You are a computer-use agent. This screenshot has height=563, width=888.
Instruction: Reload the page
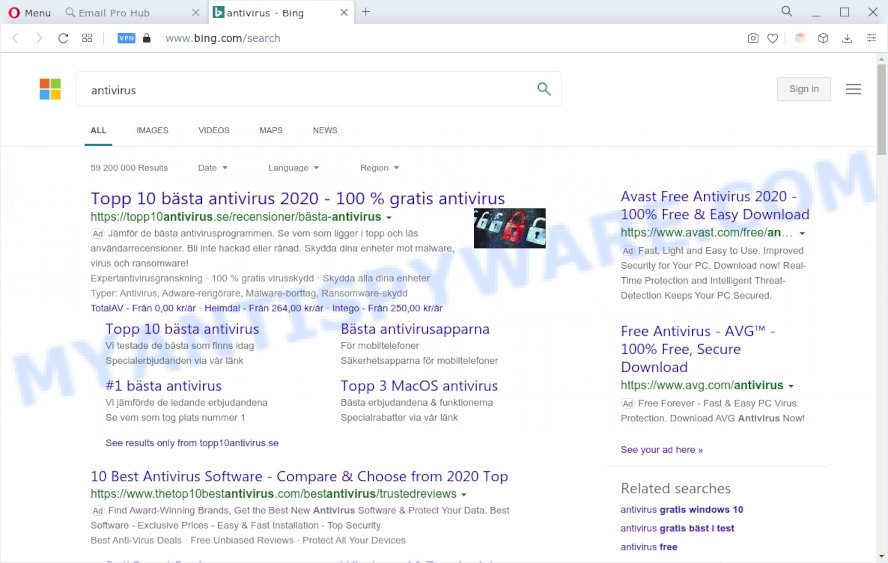[x=63, y=38]
